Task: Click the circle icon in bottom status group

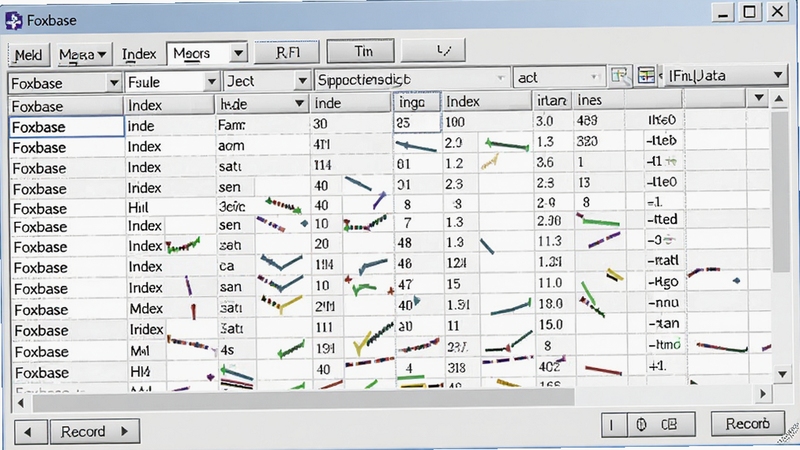Action: (x=642, y=424)
